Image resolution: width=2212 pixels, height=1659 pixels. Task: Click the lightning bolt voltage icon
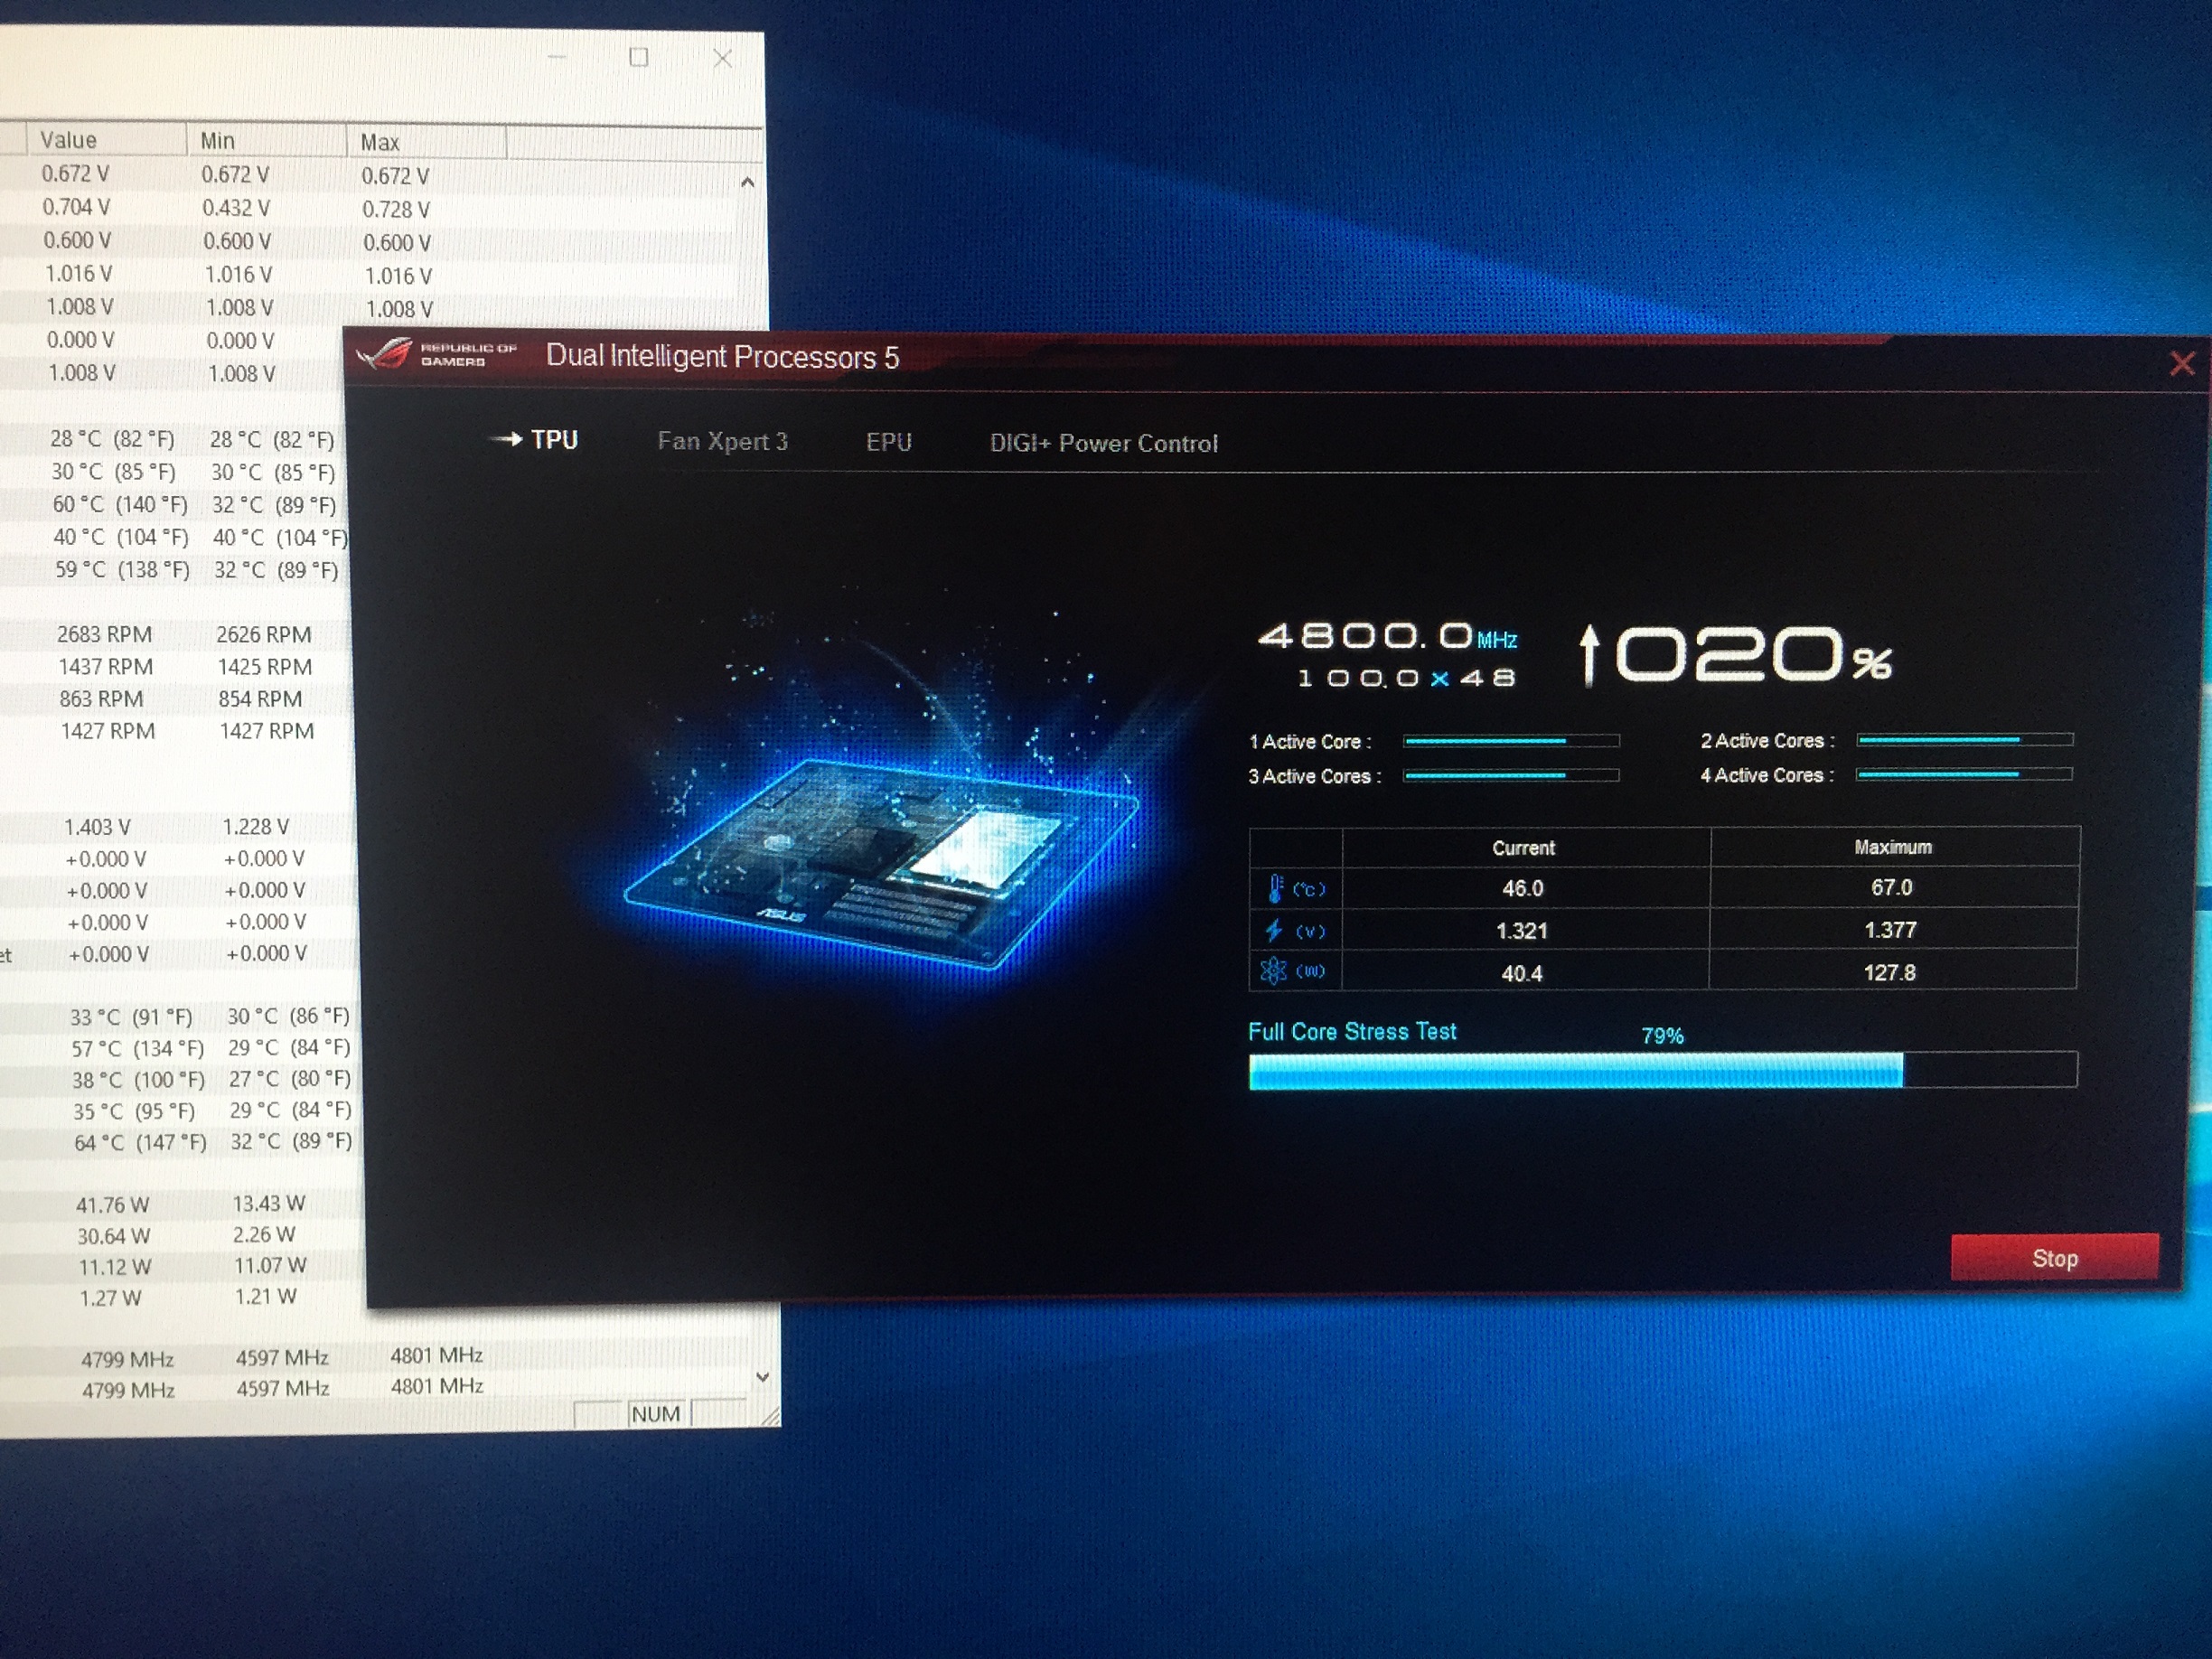click(x=1273, y=930)
